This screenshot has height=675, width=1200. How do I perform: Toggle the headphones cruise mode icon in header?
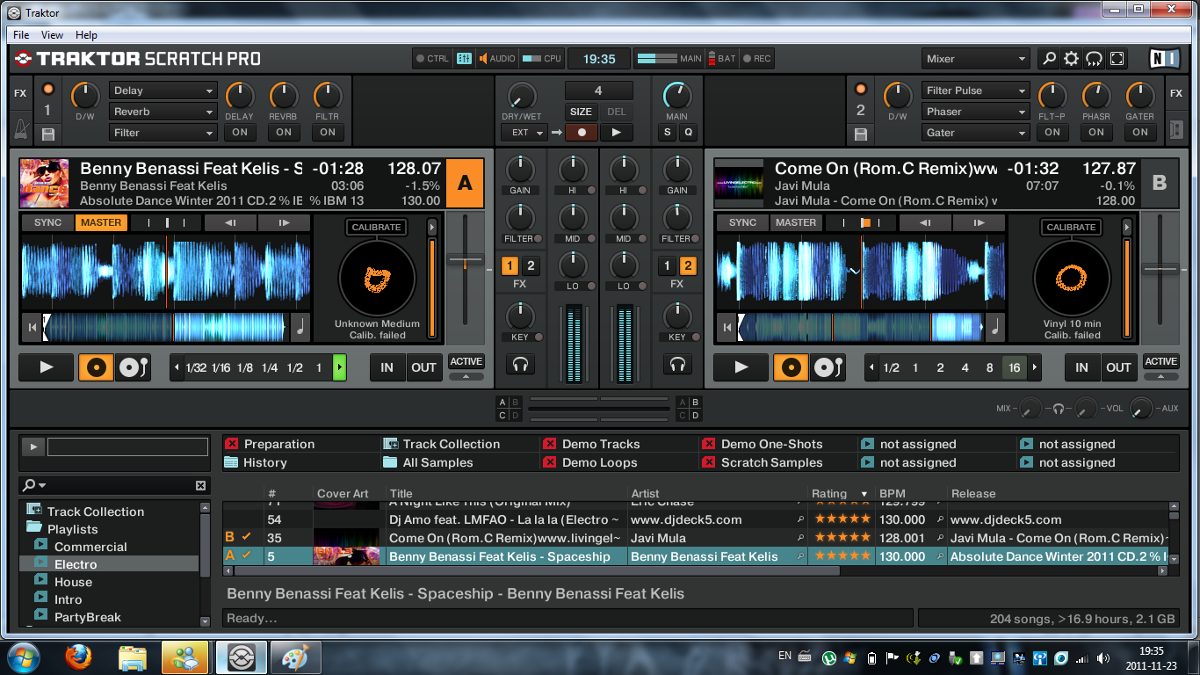coord(1094,59)
